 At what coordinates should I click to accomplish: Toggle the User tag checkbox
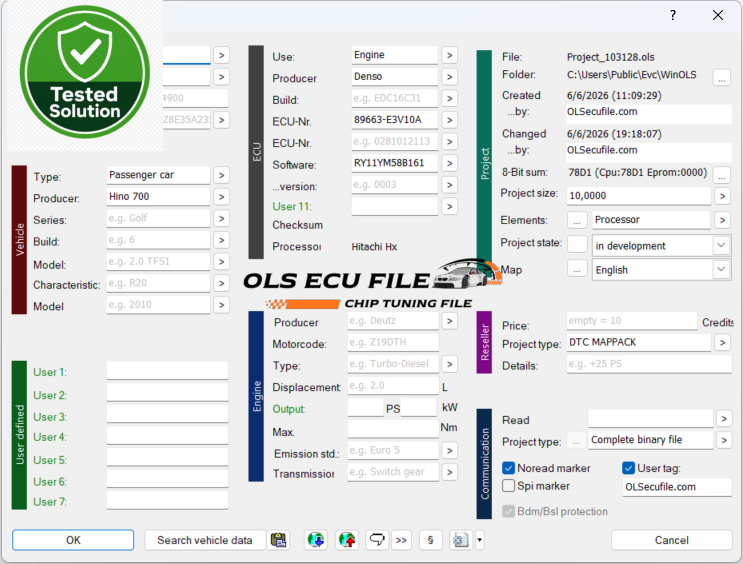(628, 468)
